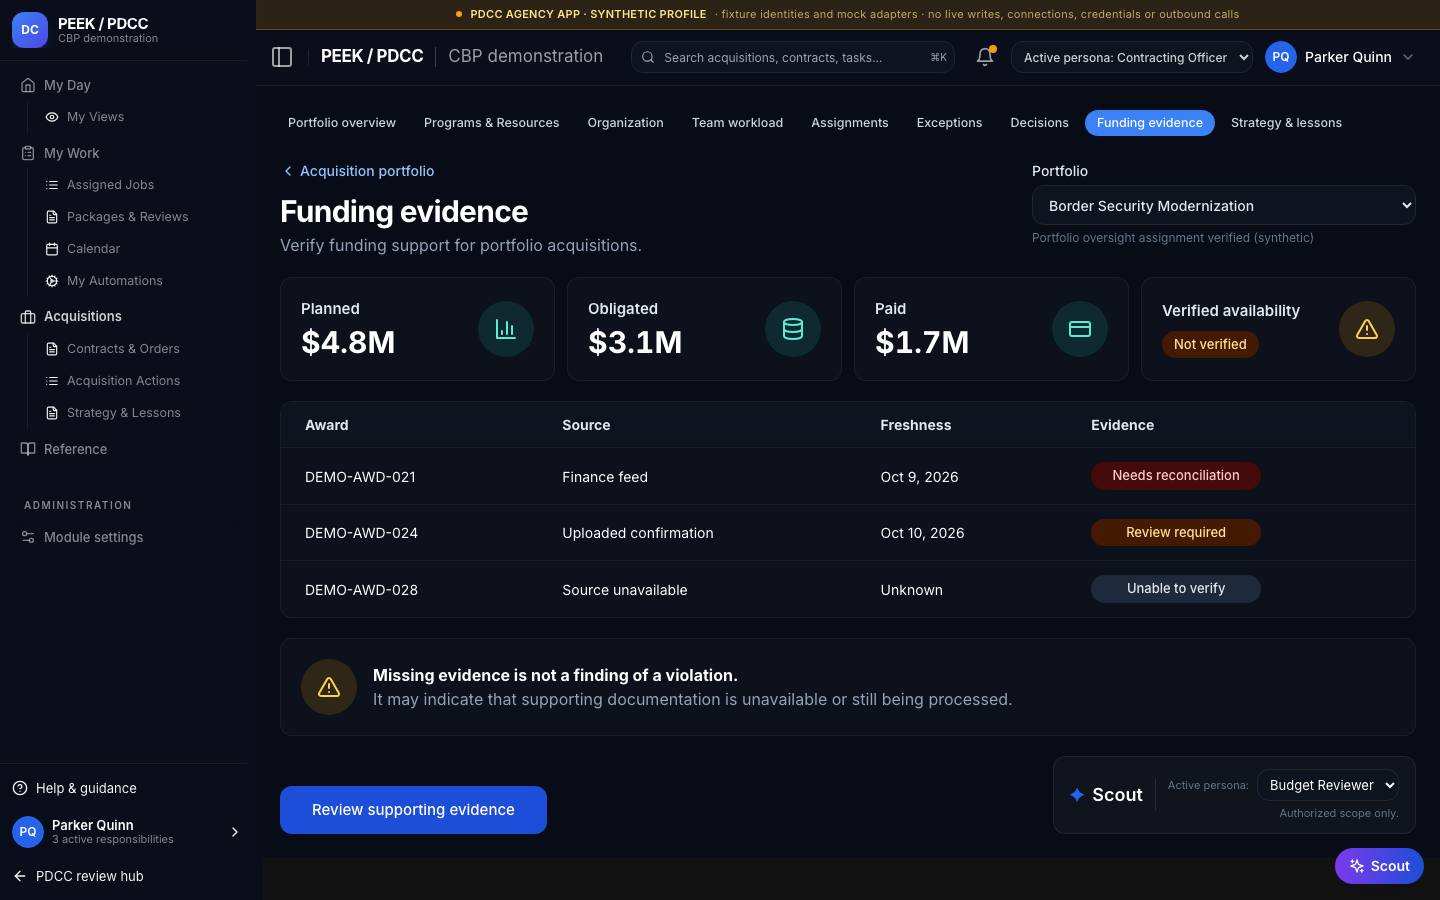The image size is (1440, 900).
Task: Click the search magnifier icon
Action: [x=648, y=57]
